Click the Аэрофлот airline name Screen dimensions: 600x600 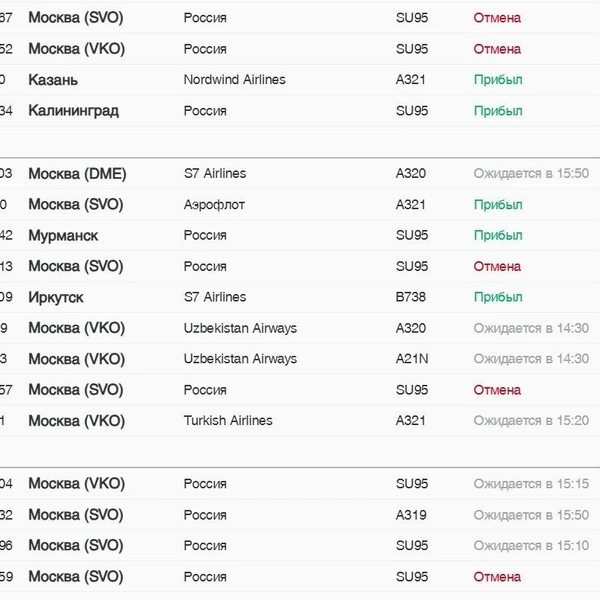214,205
